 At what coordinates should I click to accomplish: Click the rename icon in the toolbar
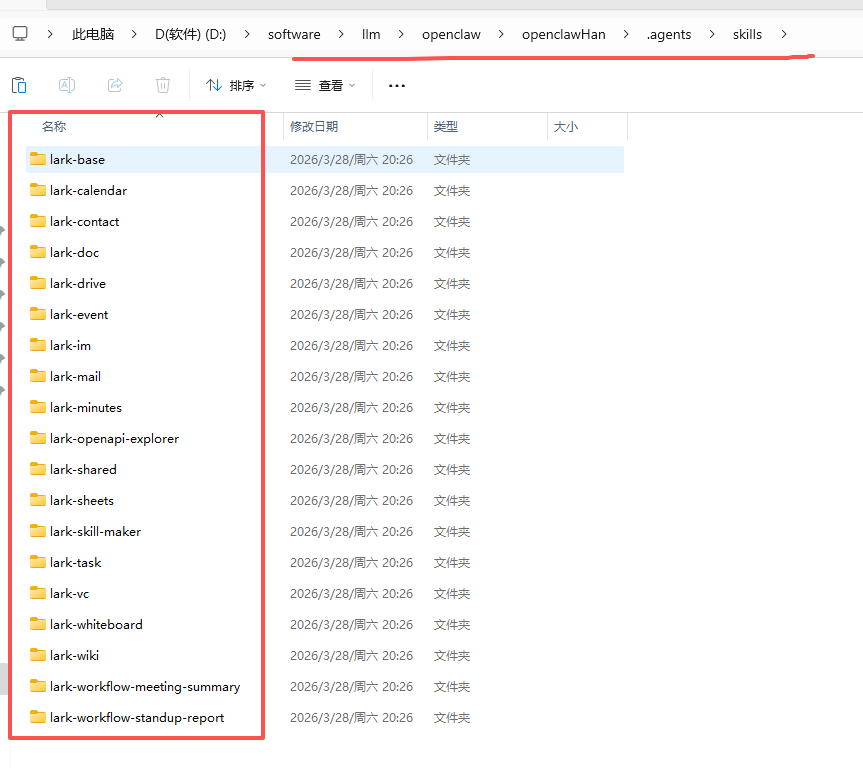(67, 86)
